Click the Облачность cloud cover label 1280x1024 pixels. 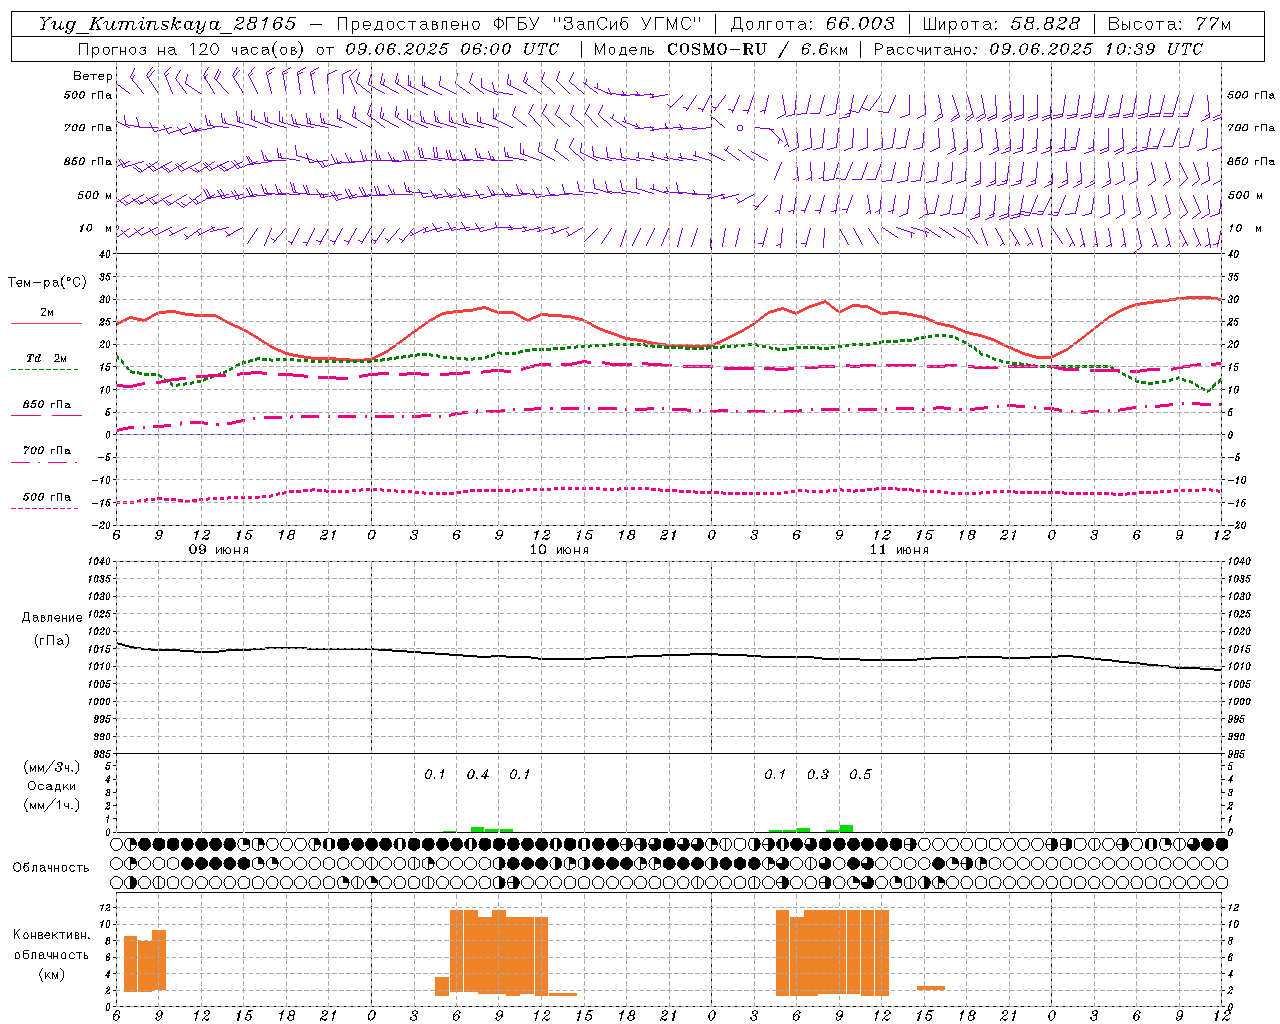coord(51,868)
